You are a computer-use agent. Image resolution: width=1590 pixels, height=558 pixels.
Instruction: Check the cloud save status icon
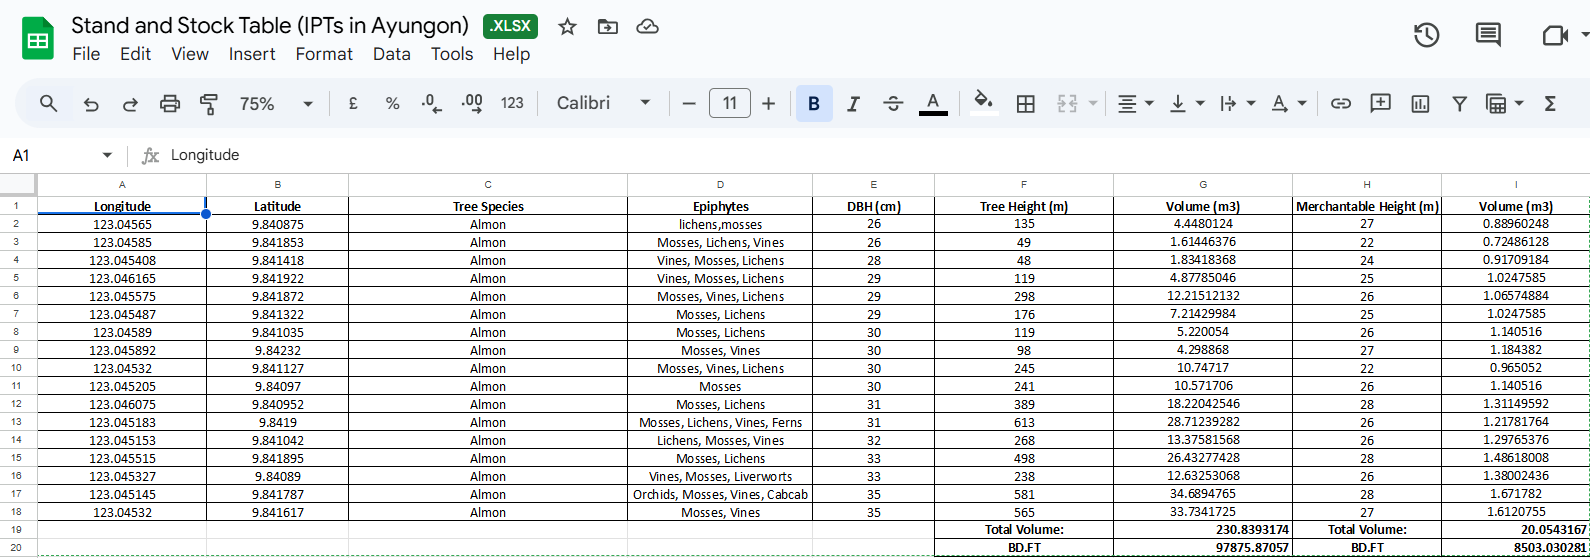647,27
